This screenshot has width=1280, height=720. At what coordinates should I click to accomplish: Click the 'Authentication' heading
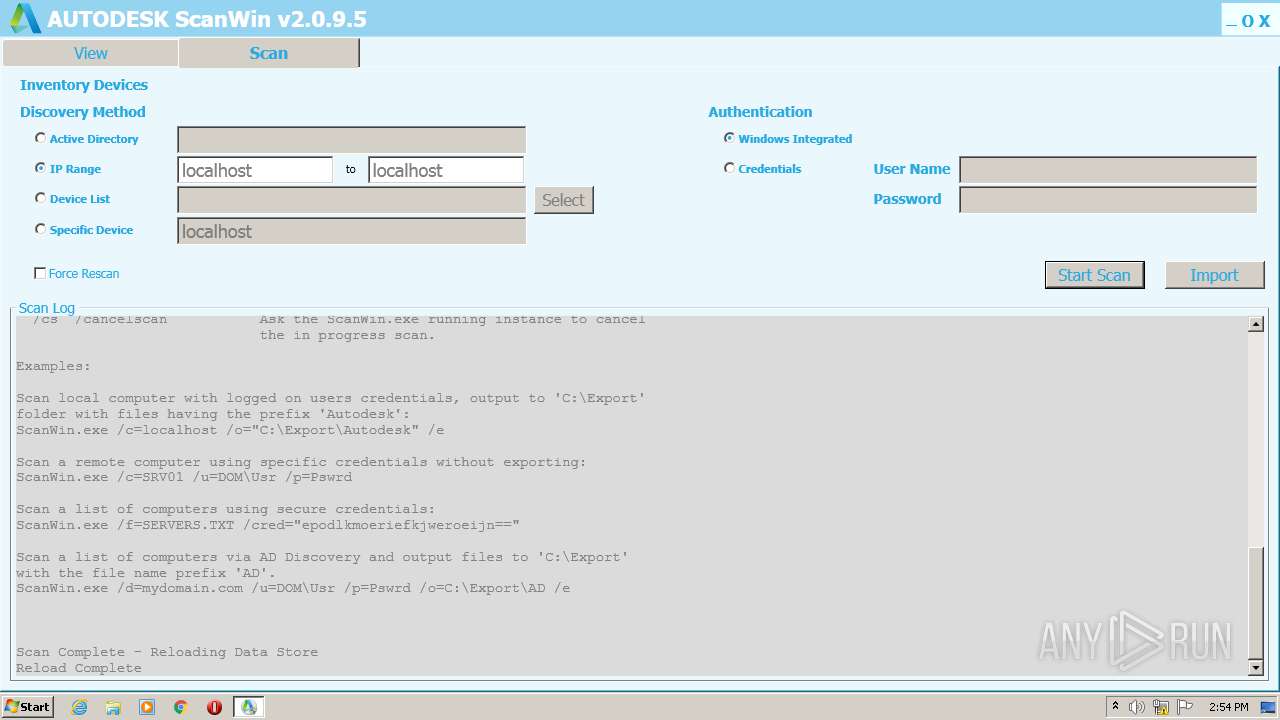click(760, 112)
